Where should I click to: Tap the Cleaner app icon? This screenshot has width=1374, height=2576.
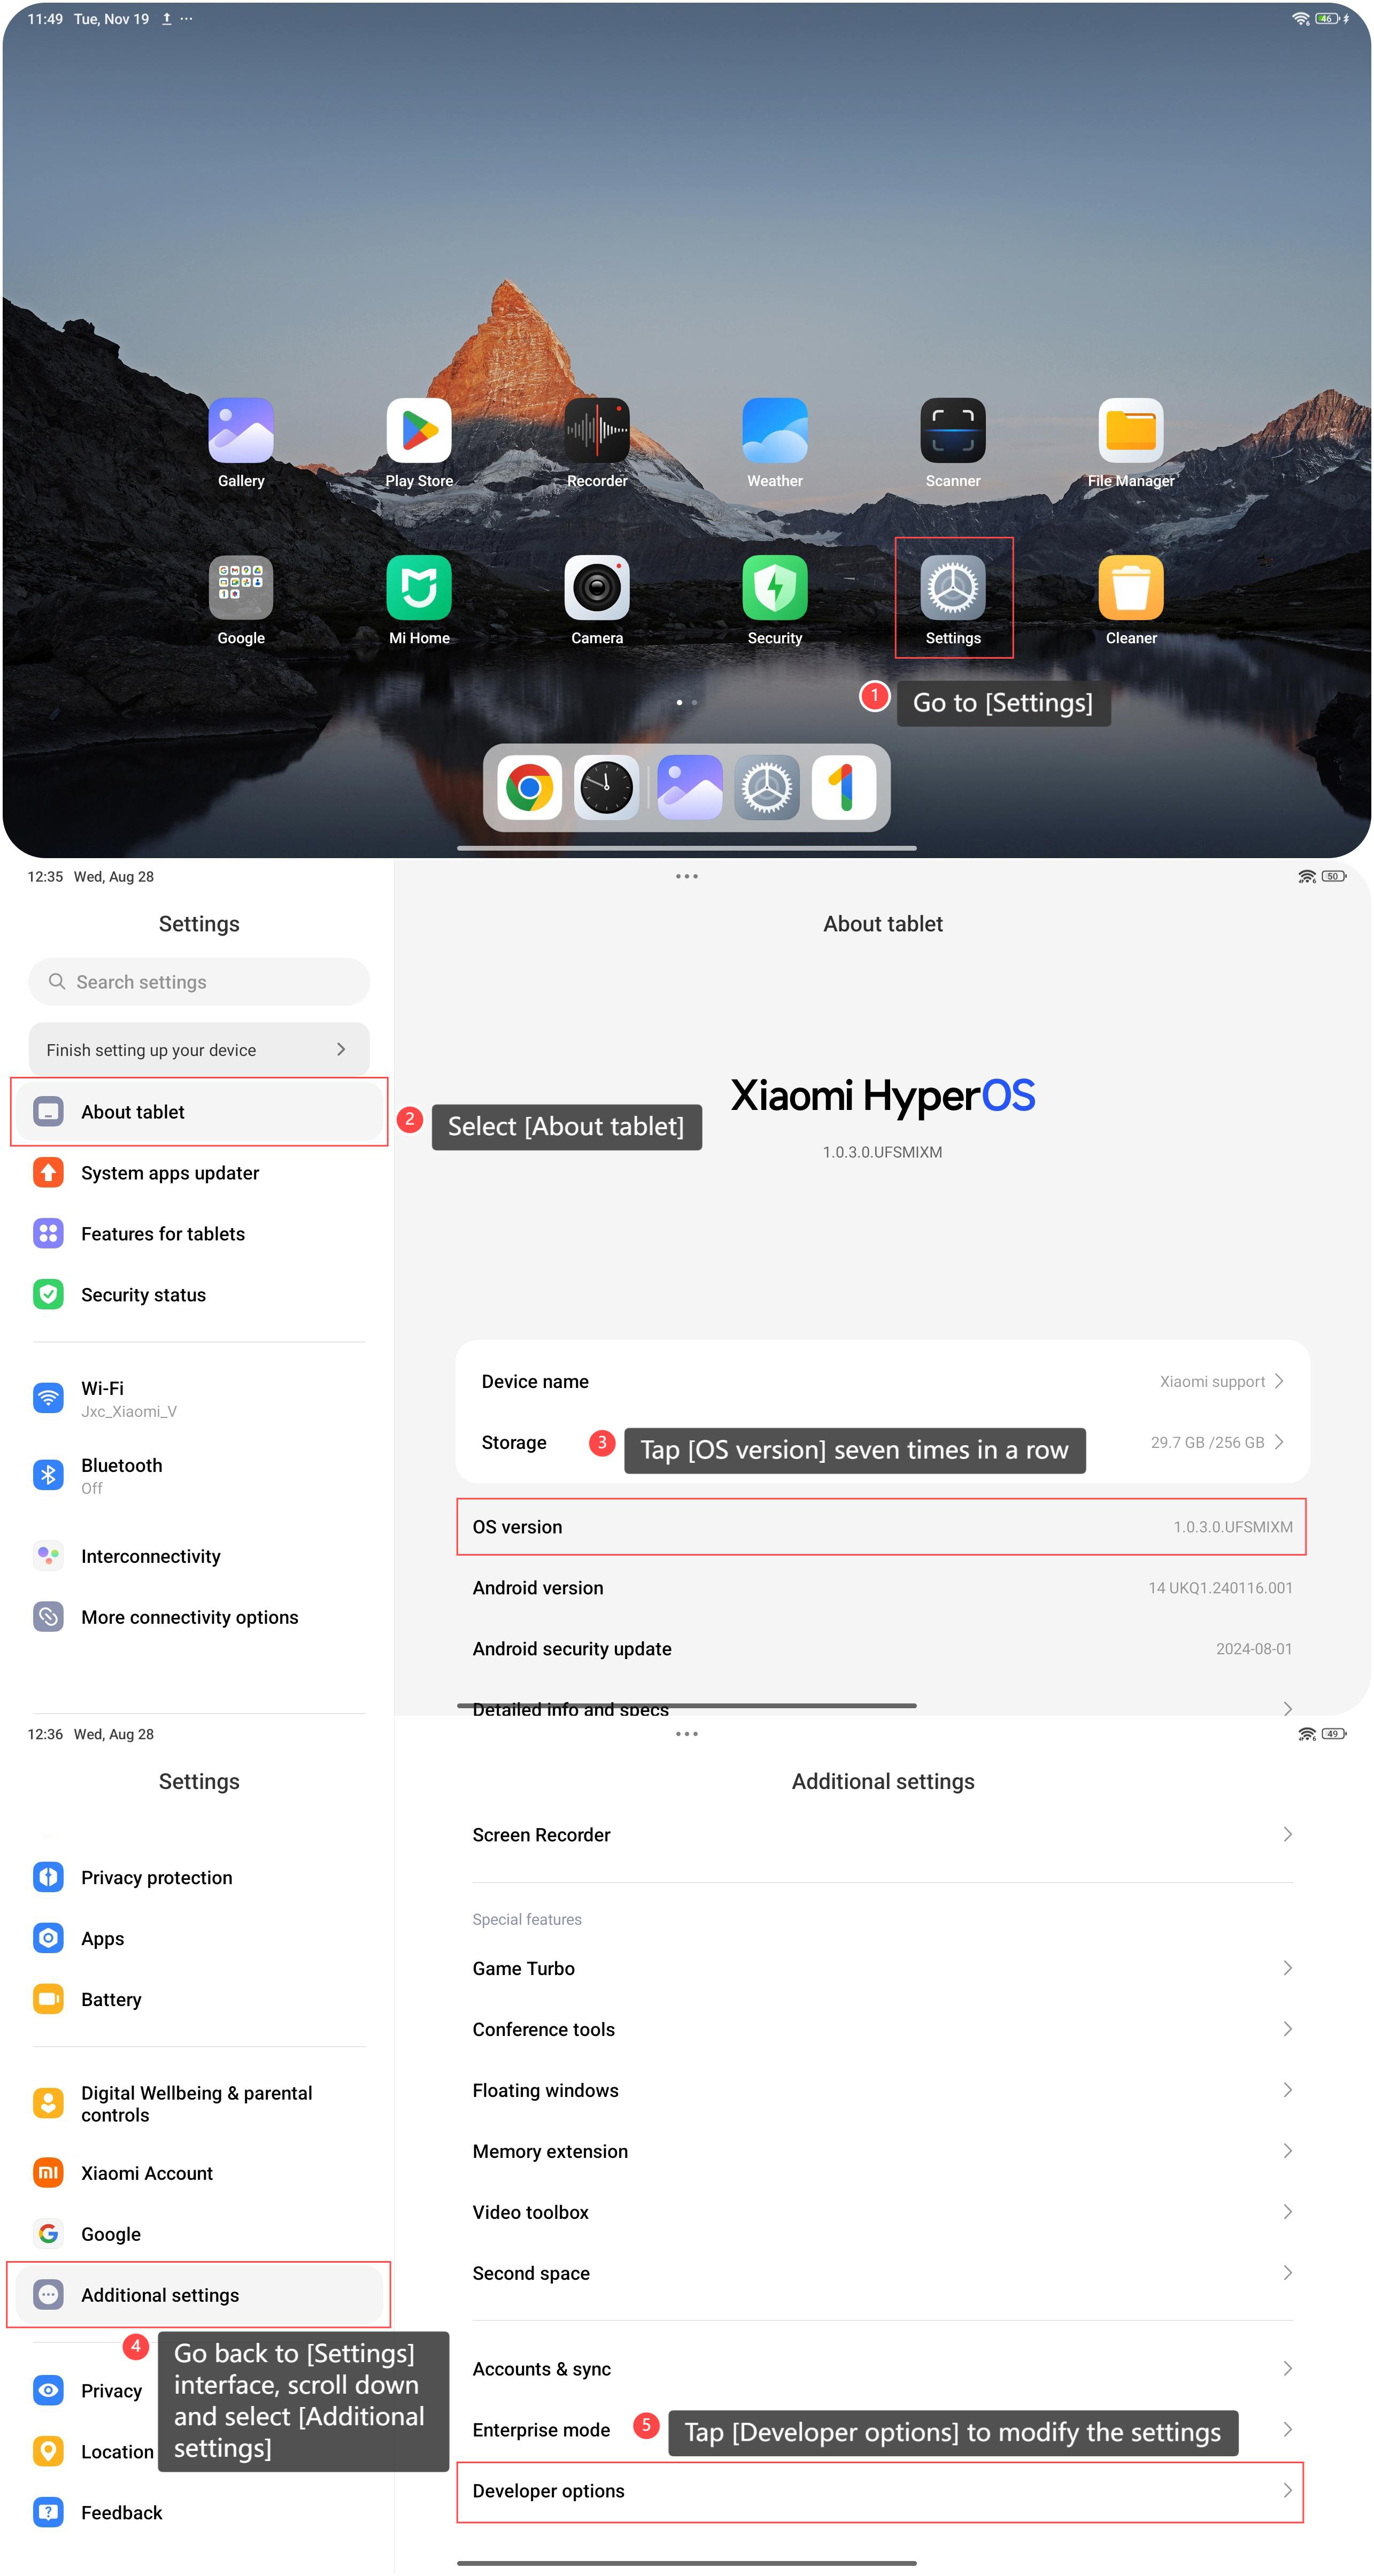pos(1130,588)
